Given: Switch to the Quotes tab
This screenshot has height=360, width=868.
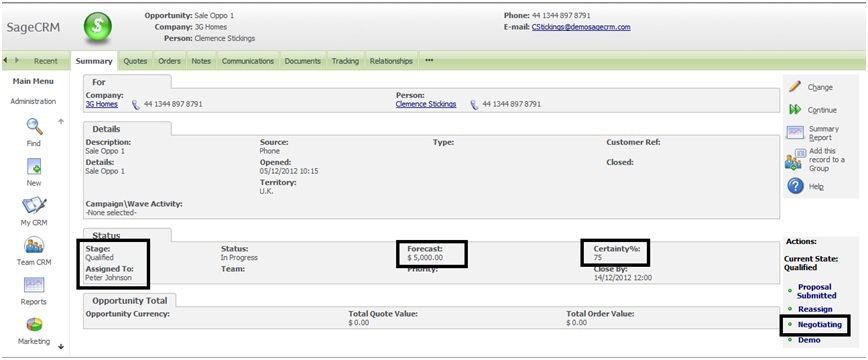Looking at the screenshot, I should (135, 61).
